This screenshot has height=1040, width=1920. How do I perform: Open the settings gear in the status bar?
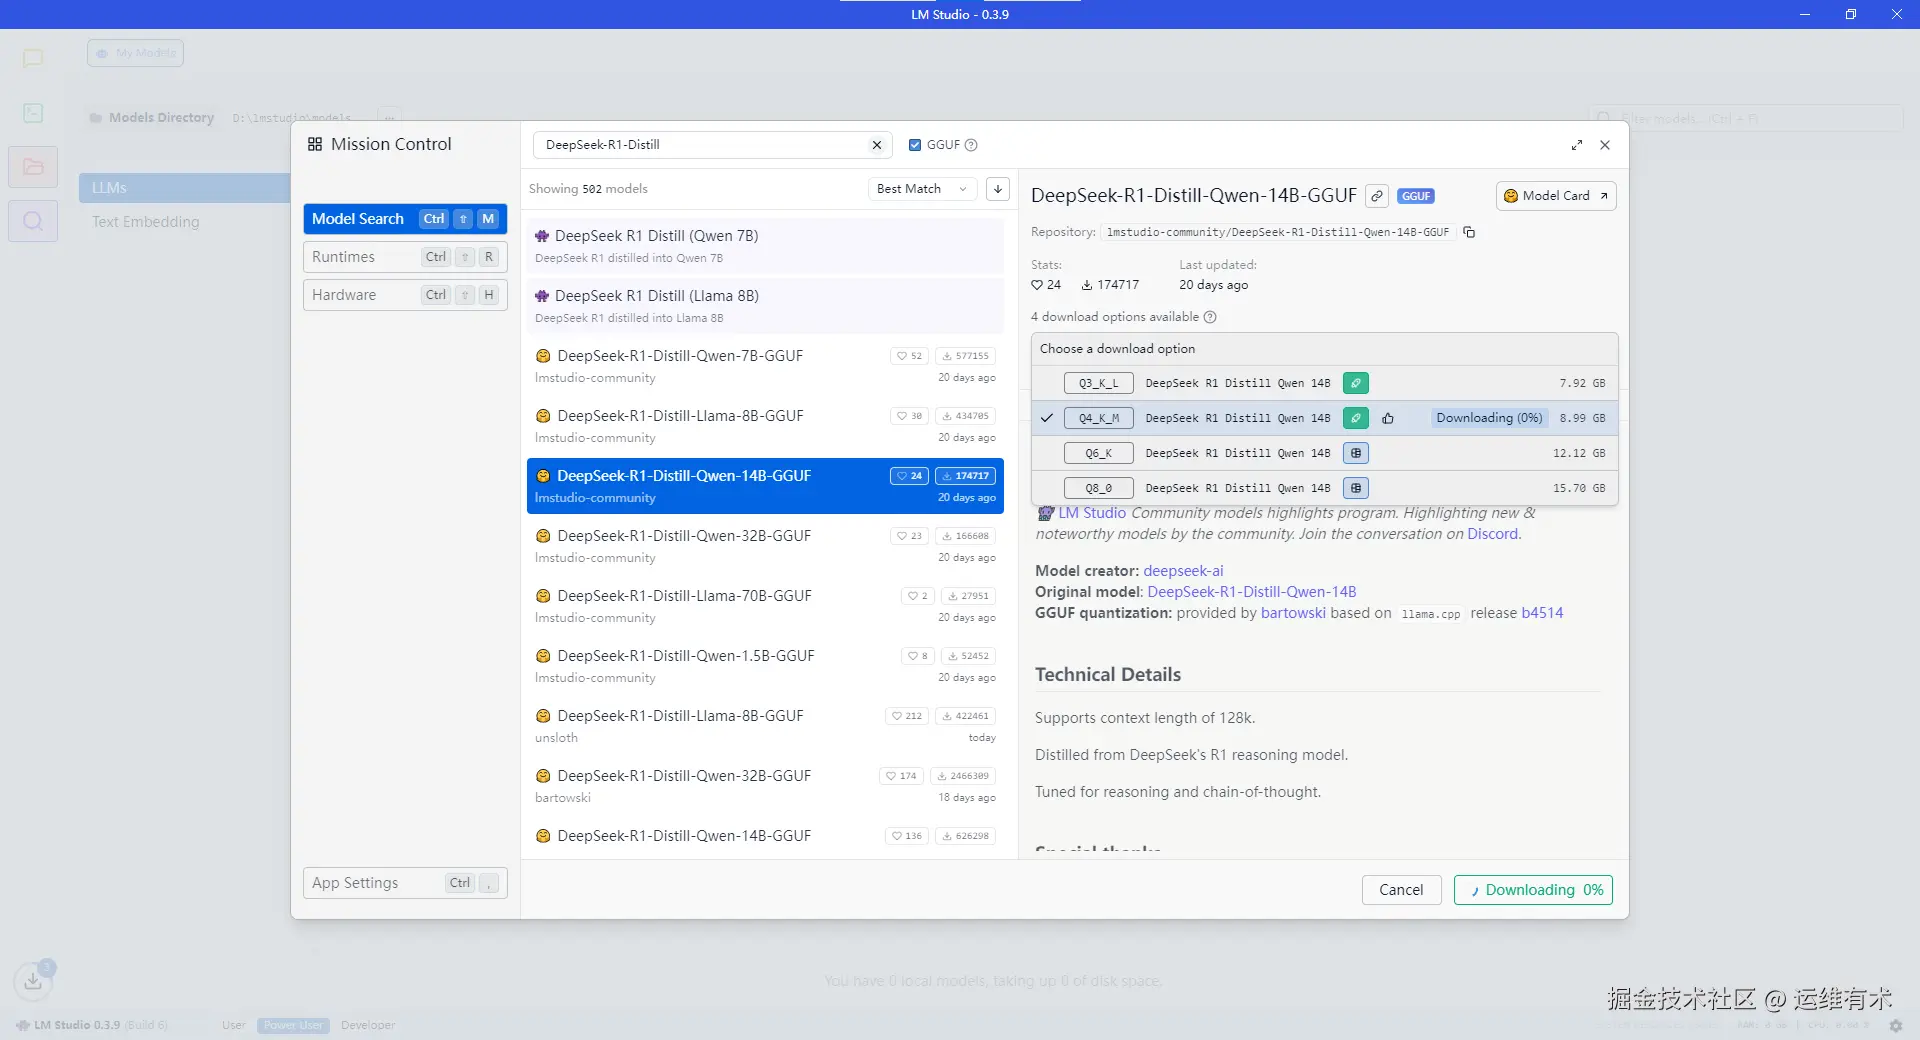[1895, 1025]
